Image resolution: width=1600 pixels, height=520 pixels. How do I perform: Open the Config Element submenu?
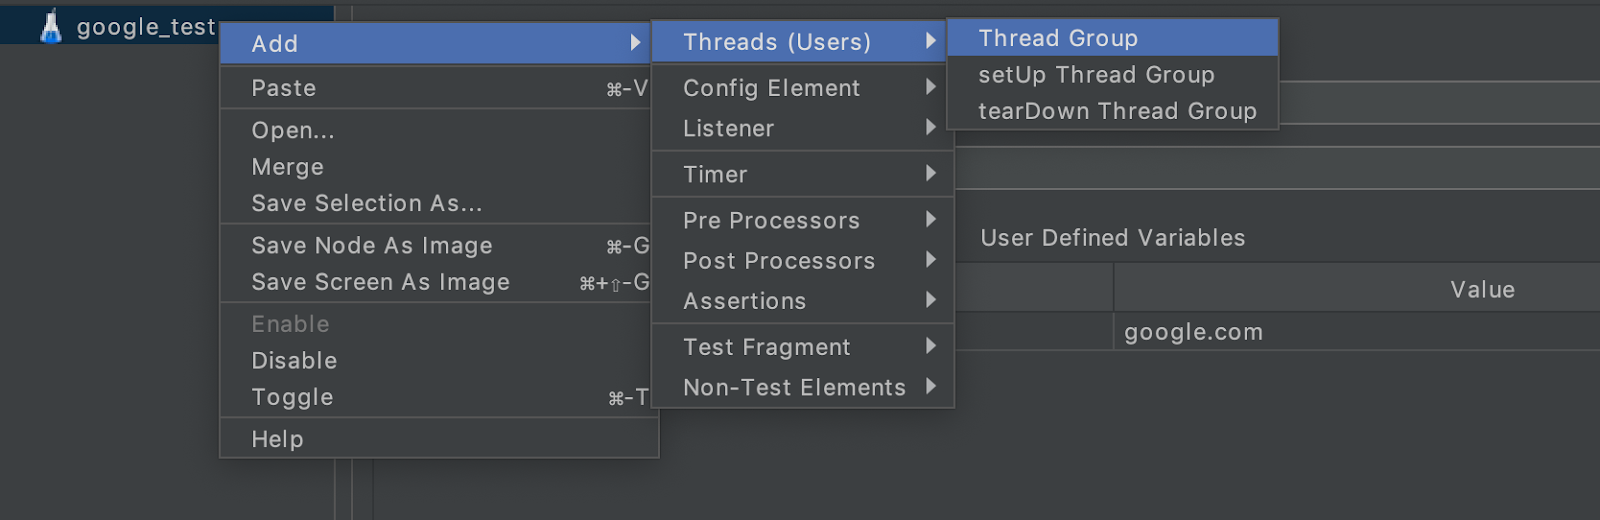pyautogui.click(x=802, y=88)
